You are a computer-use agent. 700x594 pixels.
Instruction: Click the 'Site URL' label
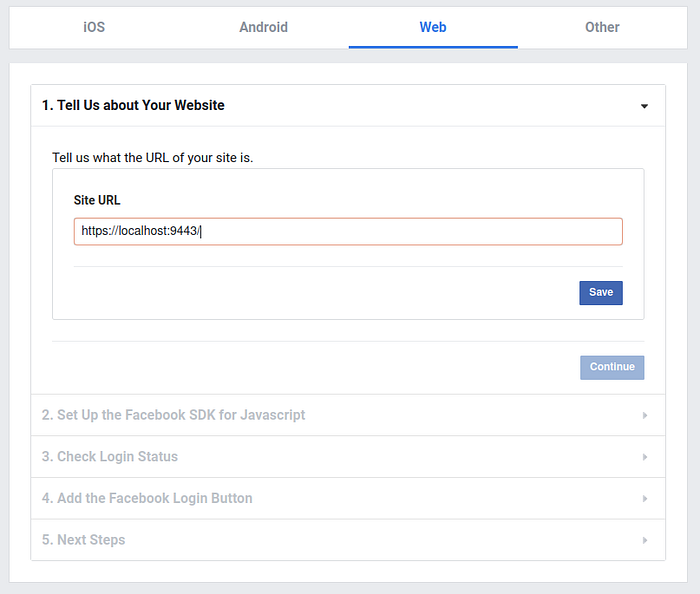point(97,200)
